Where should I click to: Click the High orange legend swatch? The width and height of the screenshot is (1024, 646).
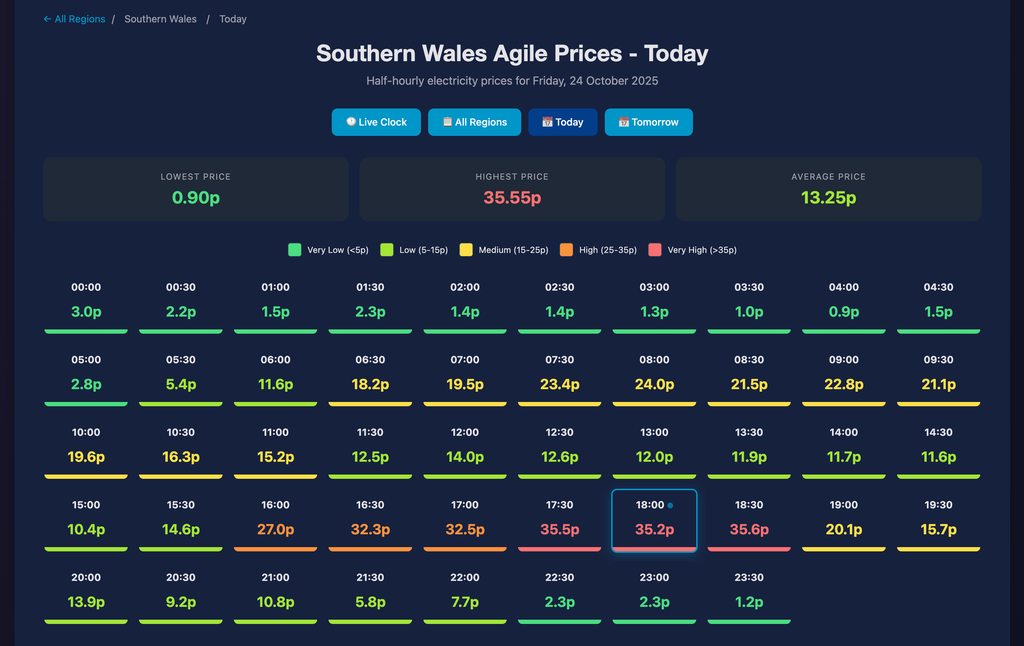click(x=566, y=250)
